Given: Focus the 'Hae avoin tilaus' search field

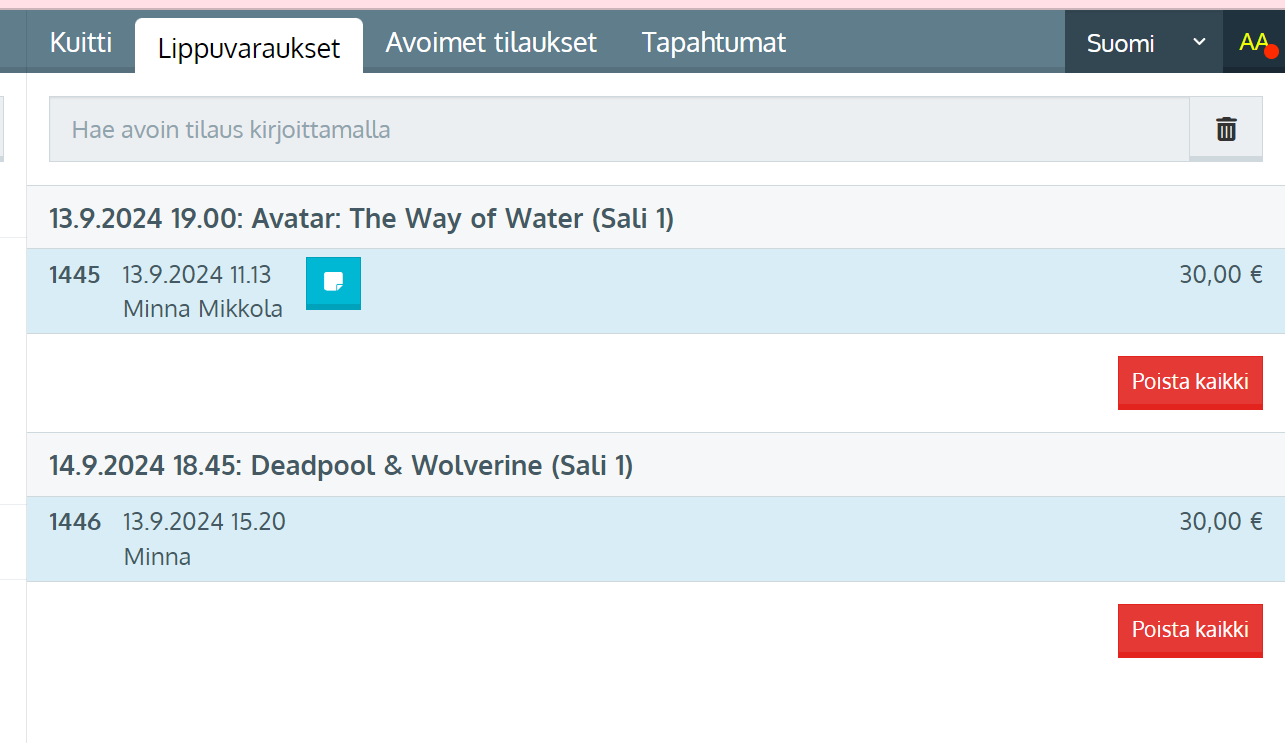Looking at the screenshot, I should [x=619, y=130].
